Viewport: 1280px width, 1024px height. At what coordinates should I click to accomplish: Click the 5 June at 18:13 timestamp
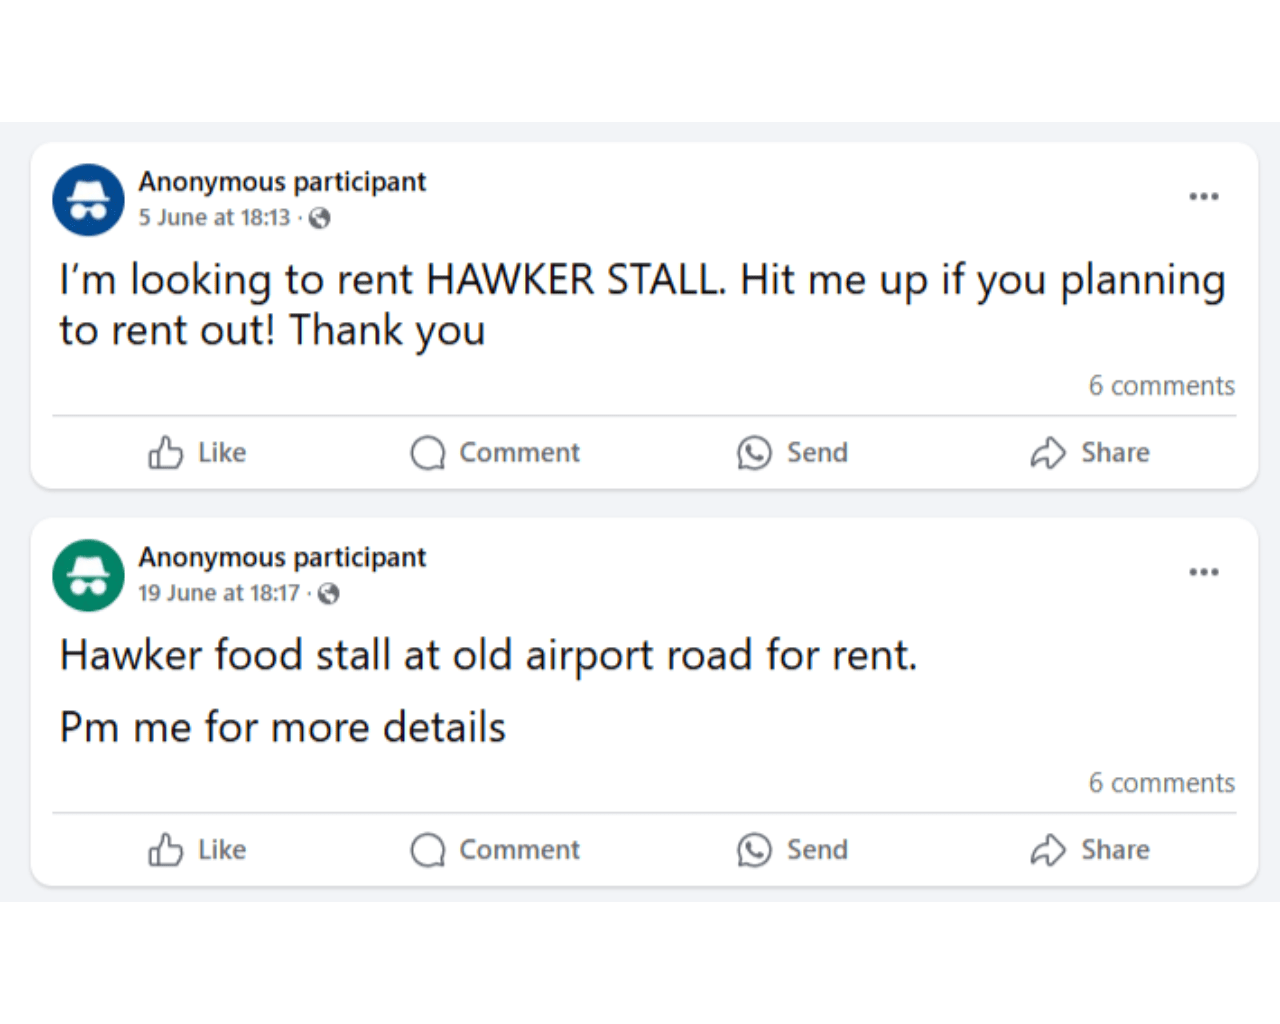click(x=214, y=217)
